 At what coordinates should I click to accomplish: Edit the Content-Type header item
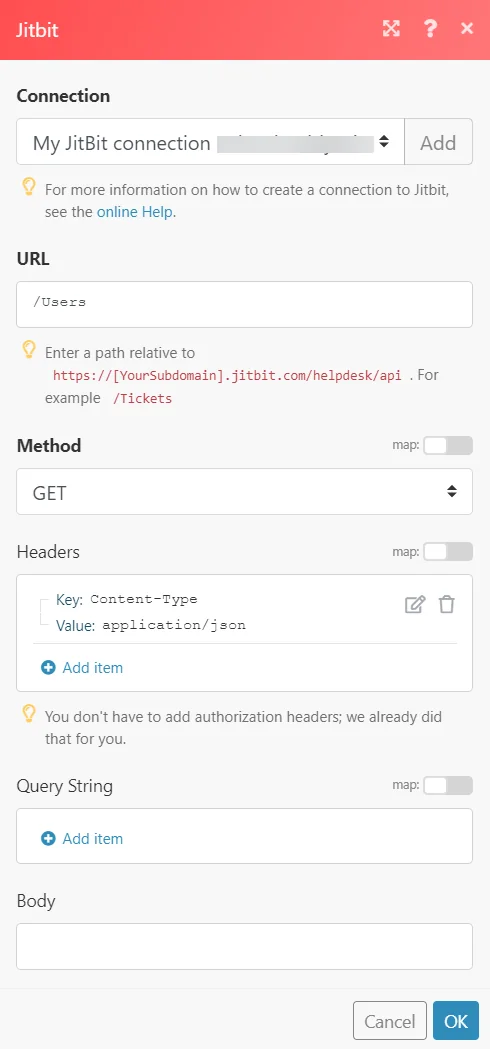tap(415, 605)
